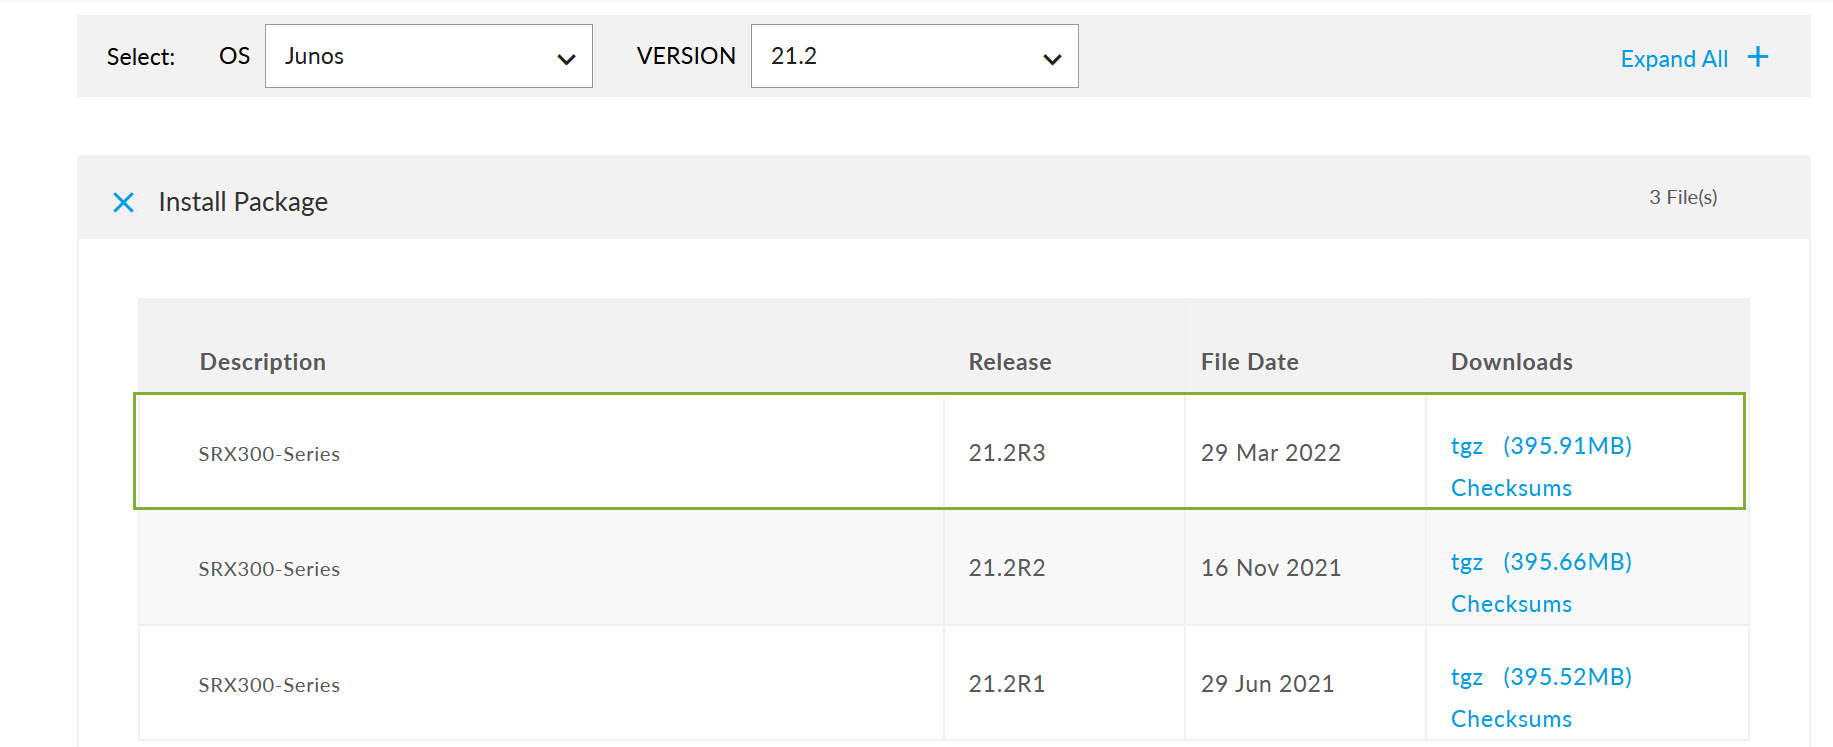
Task: Click the (395.52MB) file size link
Action: (1567, 677)
